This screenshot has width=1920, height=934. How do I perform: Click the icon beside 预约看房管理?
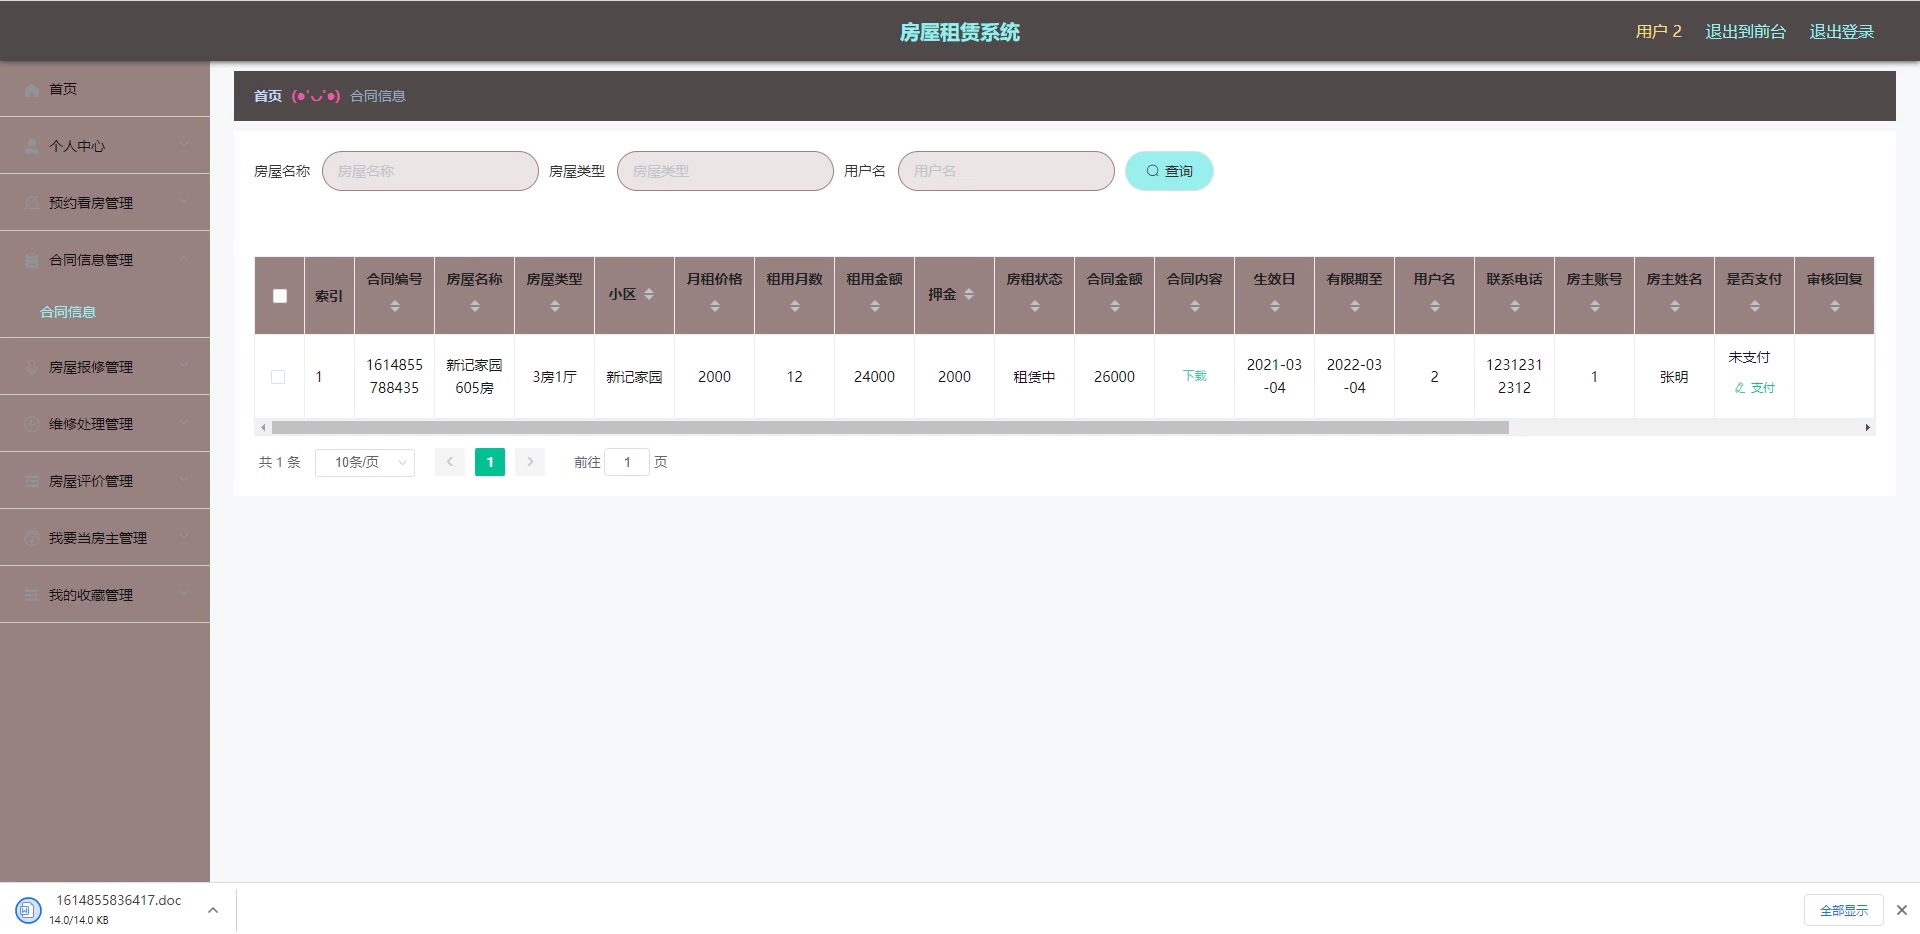click(x=32, y=203)
